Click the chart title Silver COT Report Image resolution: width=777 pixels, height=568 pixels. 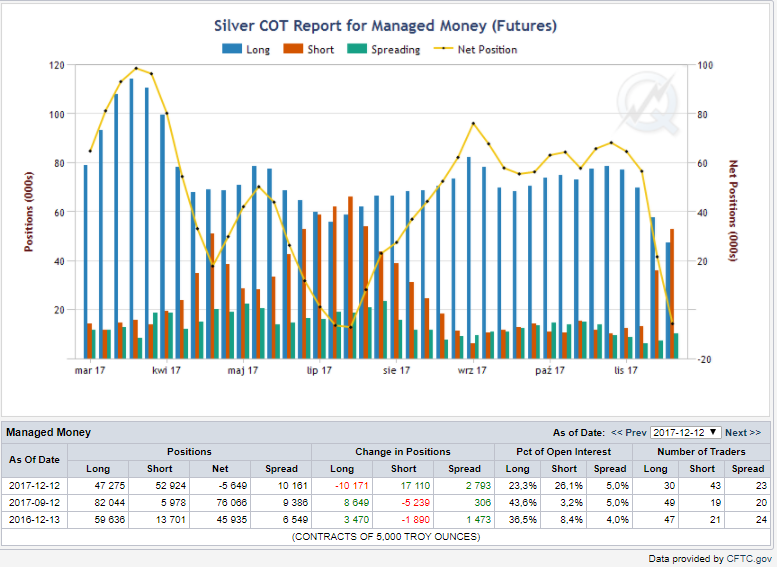tap(385, 26)
